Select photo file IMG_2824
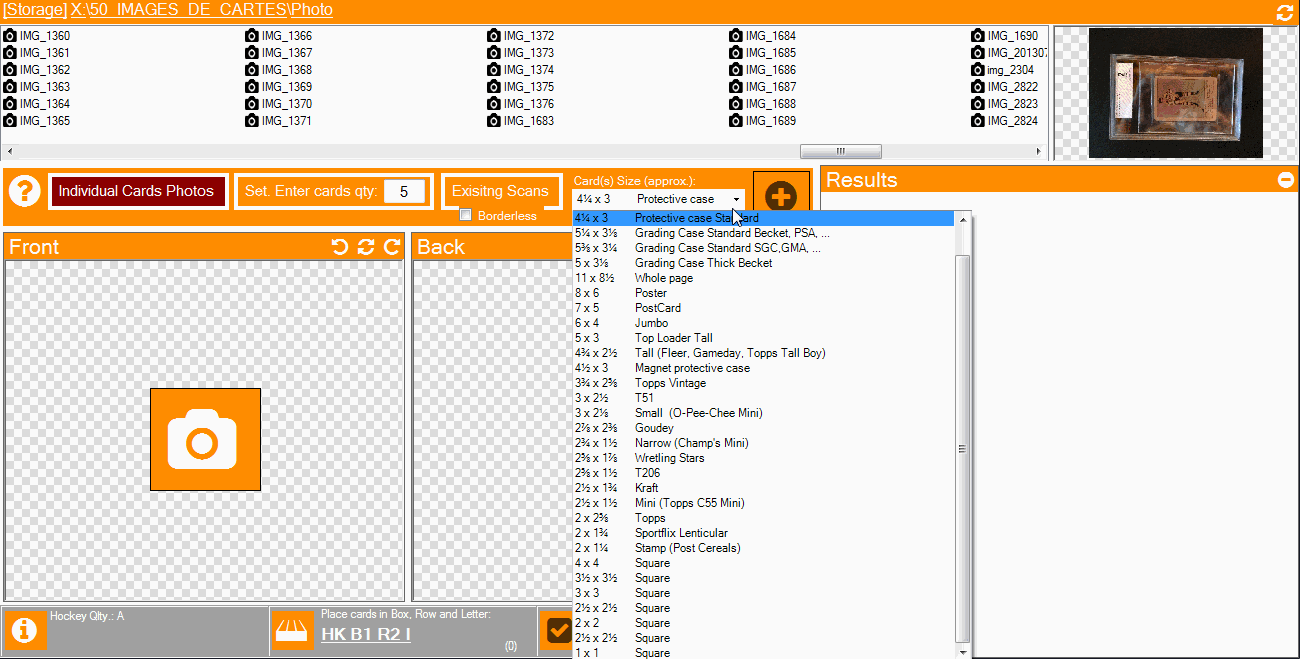Viewport: 1300px width, 659px height. [x=1005, y=121]
